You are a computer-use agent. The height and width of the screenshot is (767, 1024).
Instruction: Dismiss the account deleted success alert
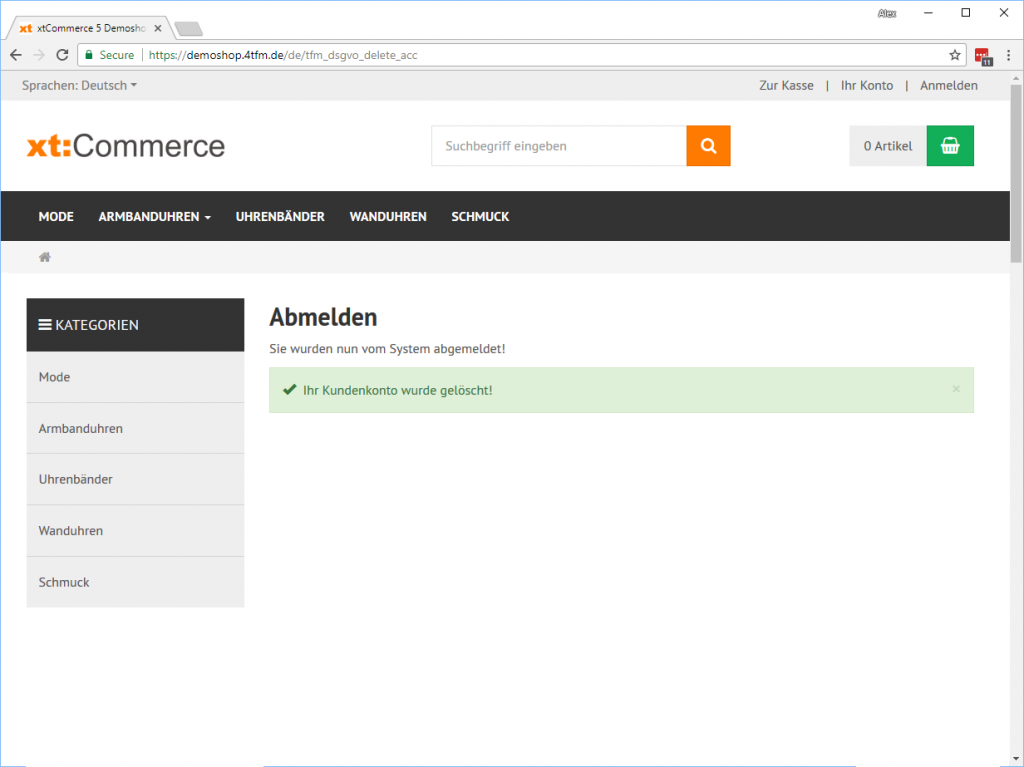coord(956,389)
